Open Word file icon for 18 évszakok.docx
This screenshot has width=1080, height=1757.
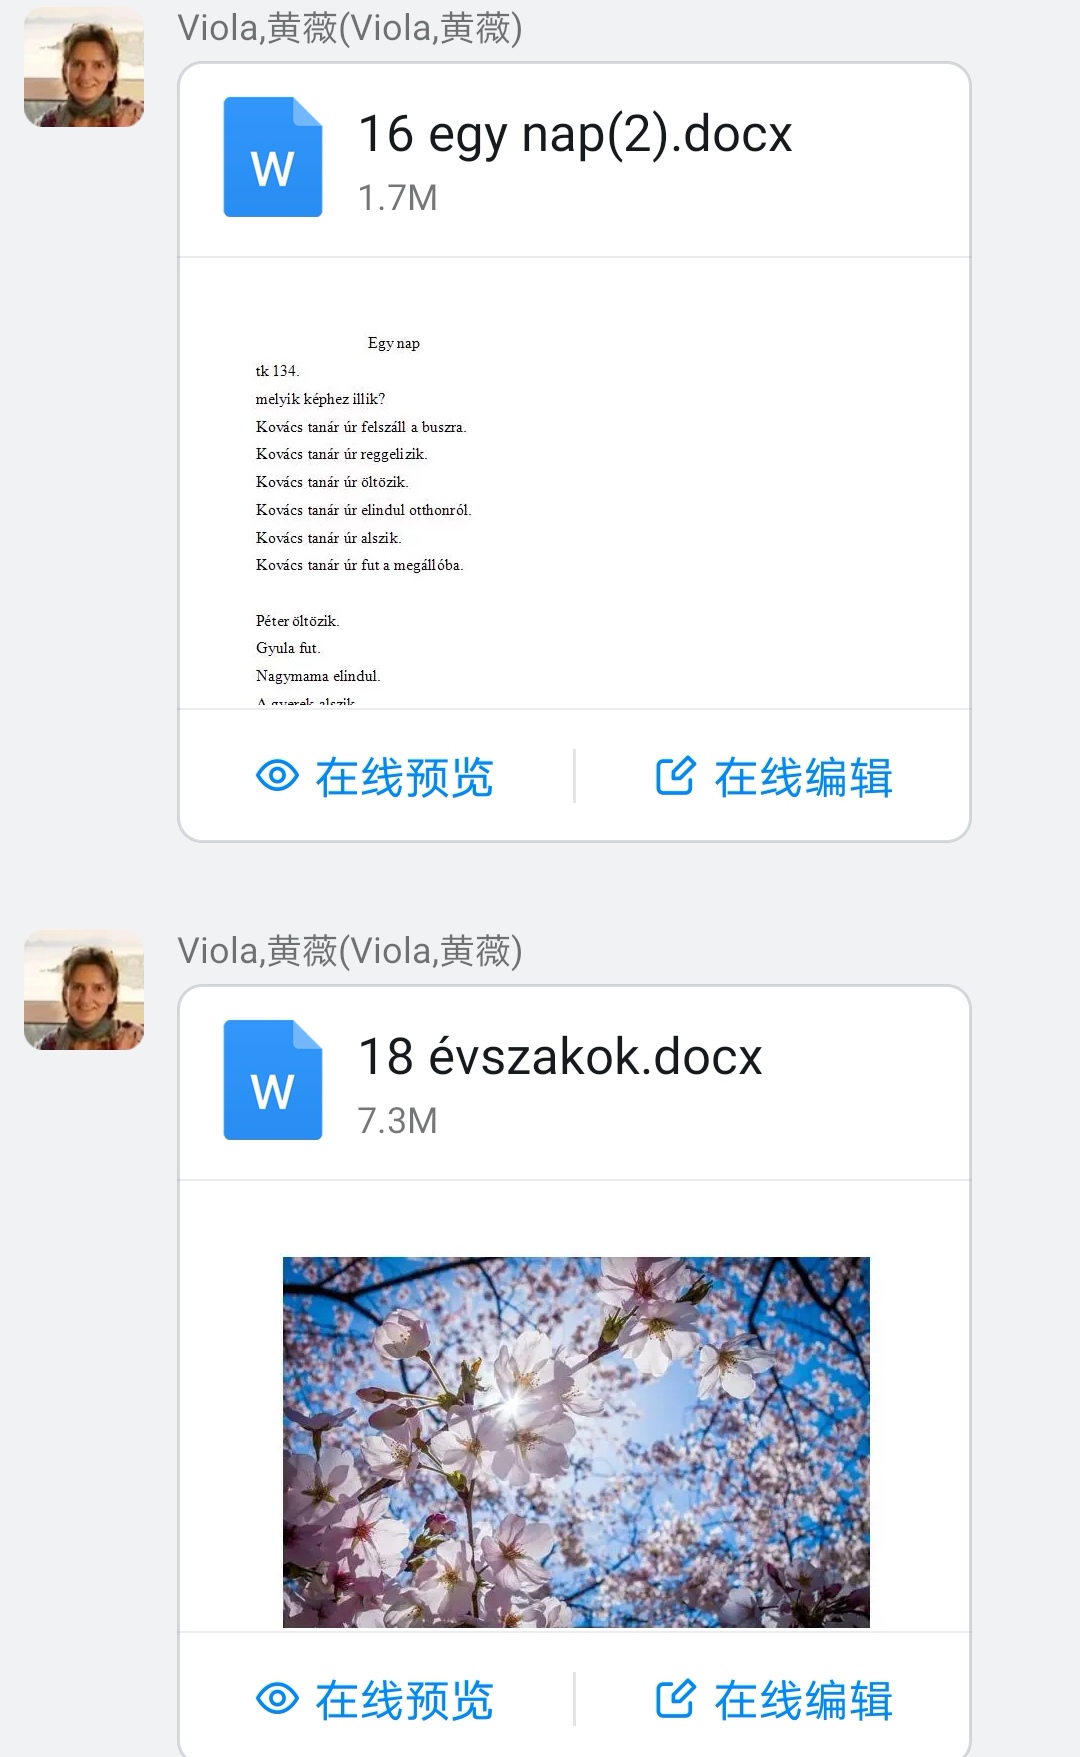pyautogui.click(x=273, y=1080)
